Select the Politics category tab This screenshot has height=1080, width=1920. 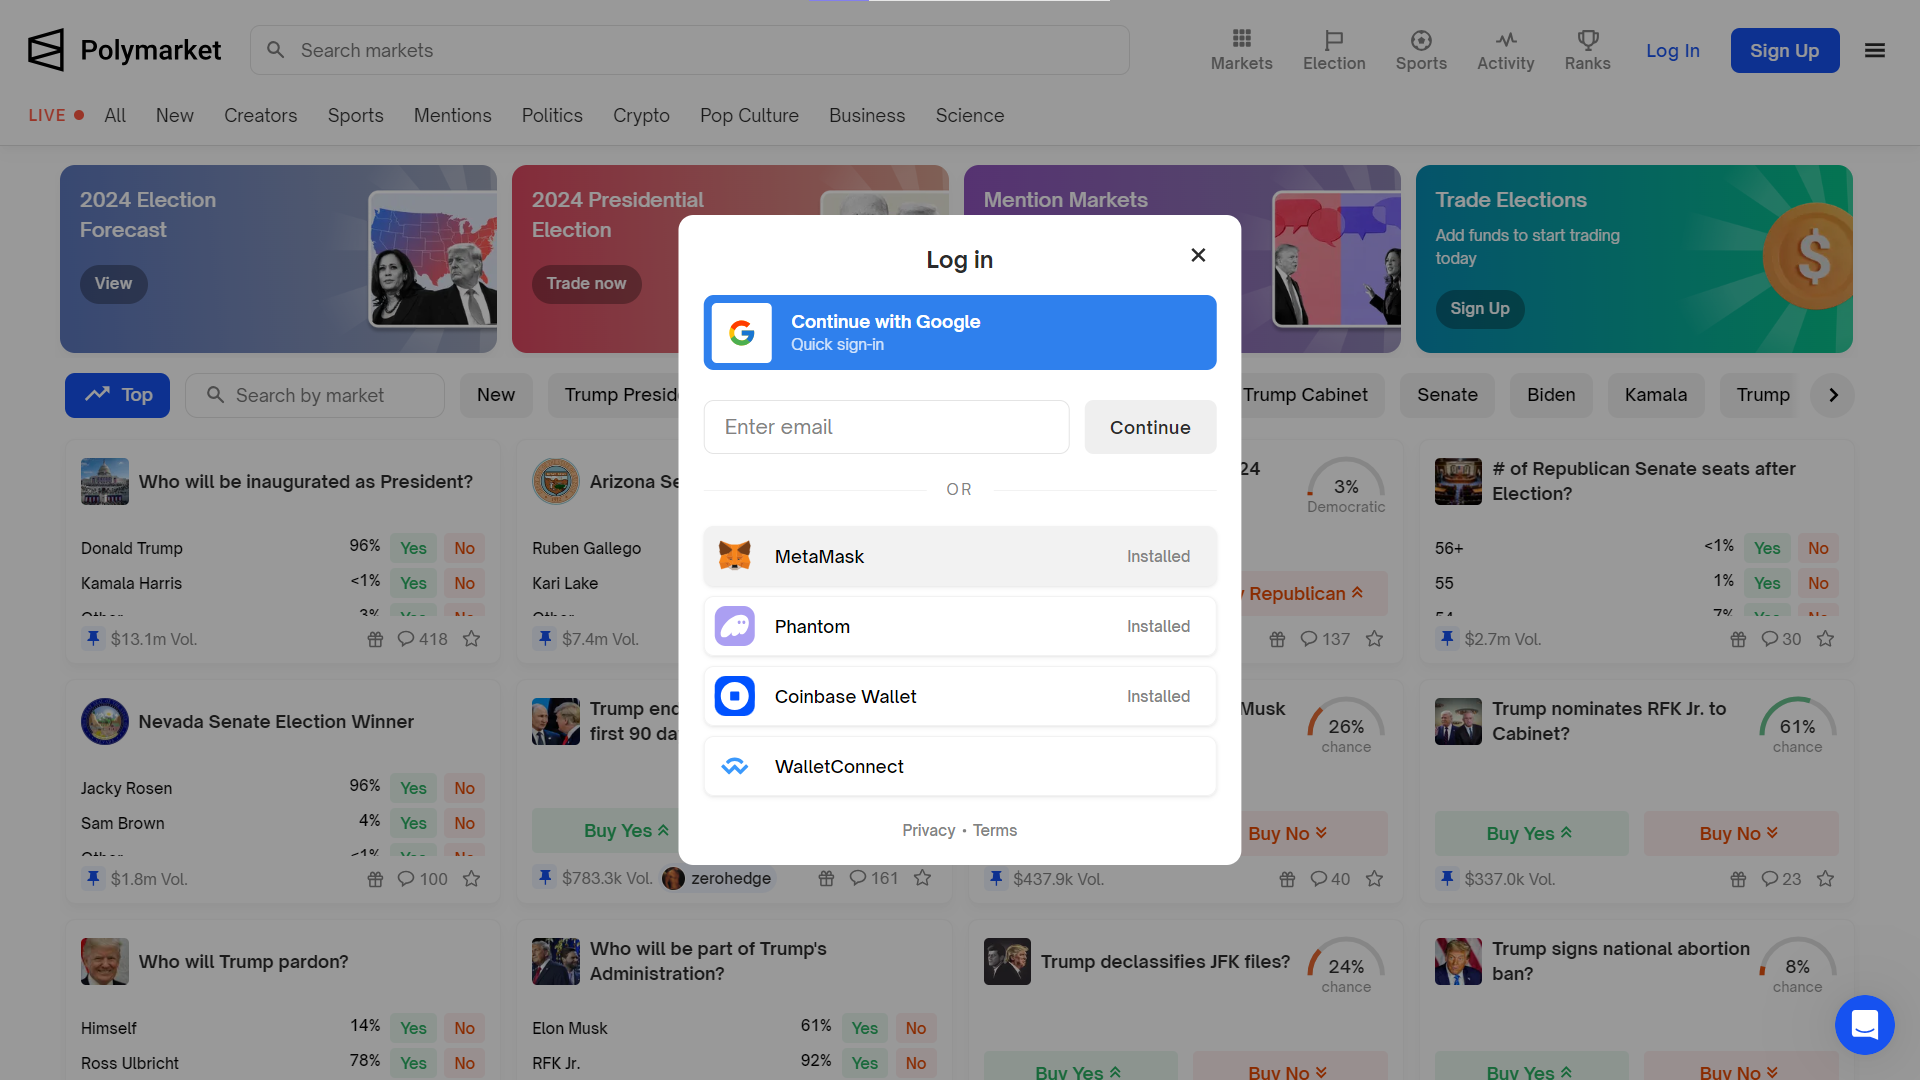[552, 115]
